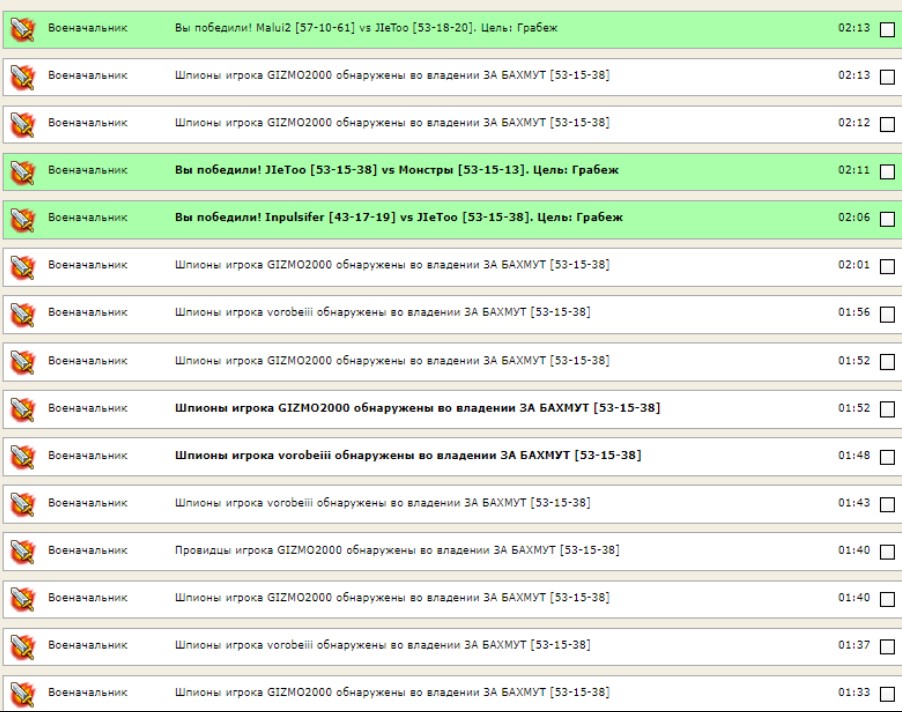The width and height of the screenshot is (902, 712).
Task: Click the icon beside the Провидцы GIZMO2000 message
Action: click(22, 551)
